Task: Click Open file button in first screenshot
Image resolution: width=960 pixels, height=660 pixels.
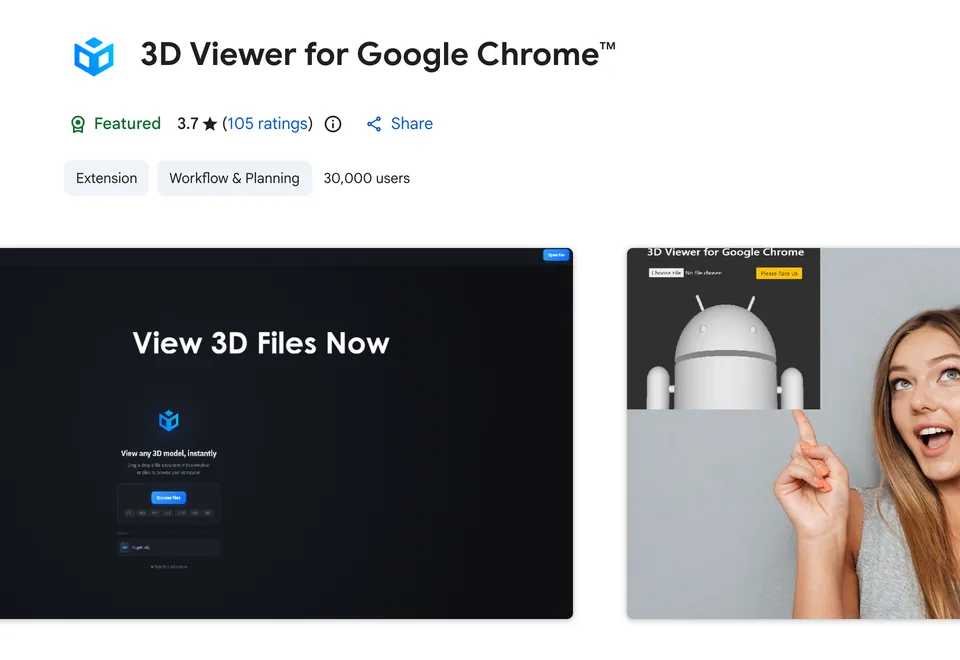Action: pos(556,255)
